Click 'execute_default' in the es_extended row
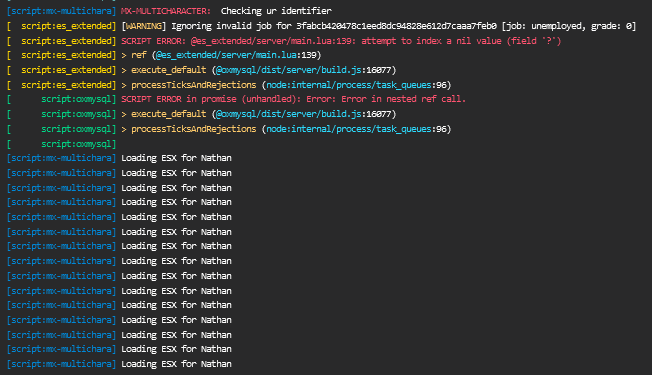Viewport: 652px width, 375px height. point(168,70)
